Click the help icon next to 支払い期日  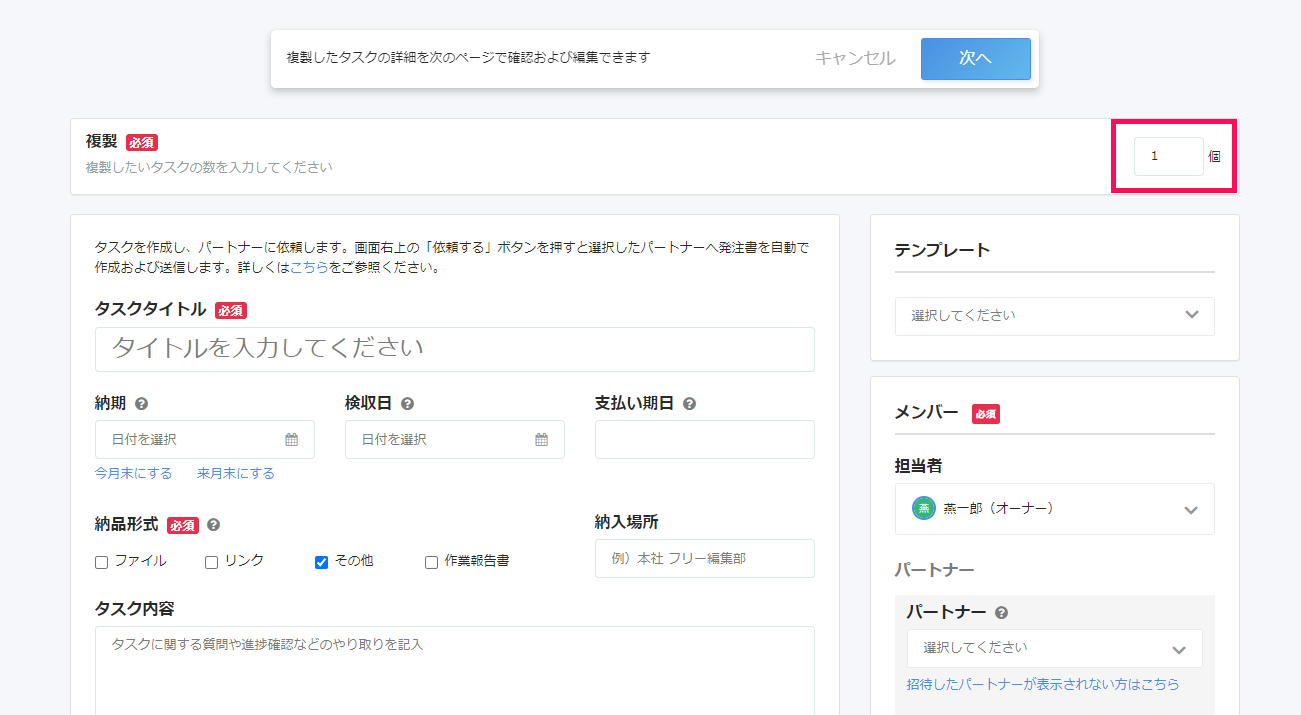pyautogui.click(x=689, y=404)
